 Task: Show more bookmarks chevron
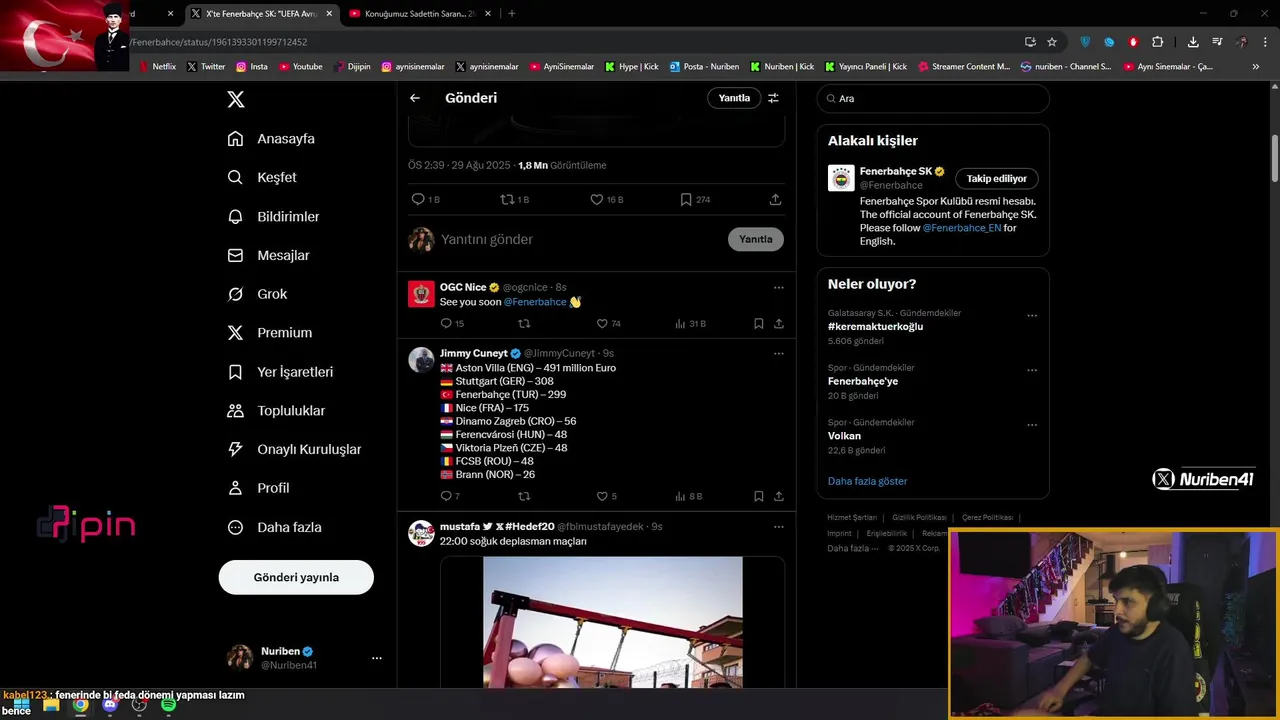(1256, 67)
